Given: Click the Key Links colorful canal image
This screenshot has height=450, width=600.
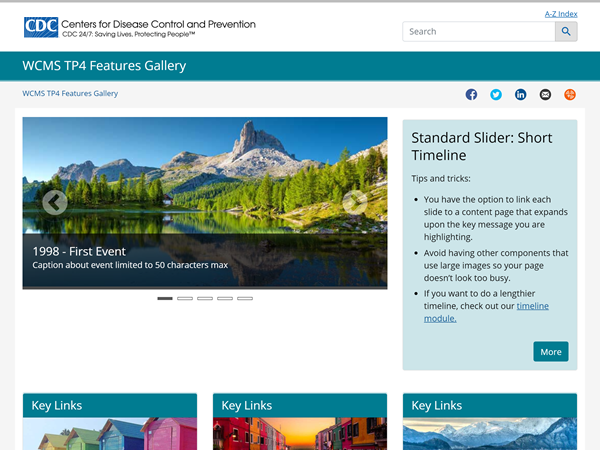Looking at the screenshot, I should click(300, 434).
